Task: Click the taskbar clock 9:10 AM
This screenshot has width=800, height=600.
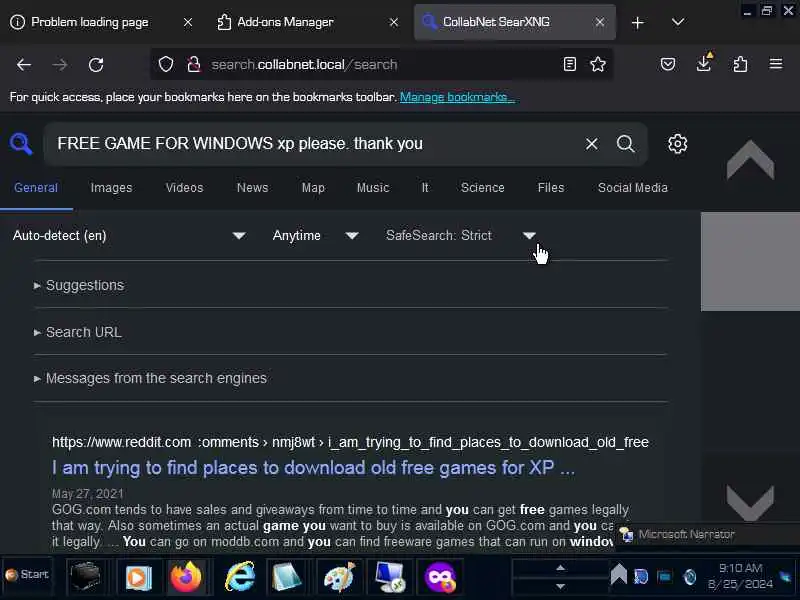Action: click(x=740, y=568)
